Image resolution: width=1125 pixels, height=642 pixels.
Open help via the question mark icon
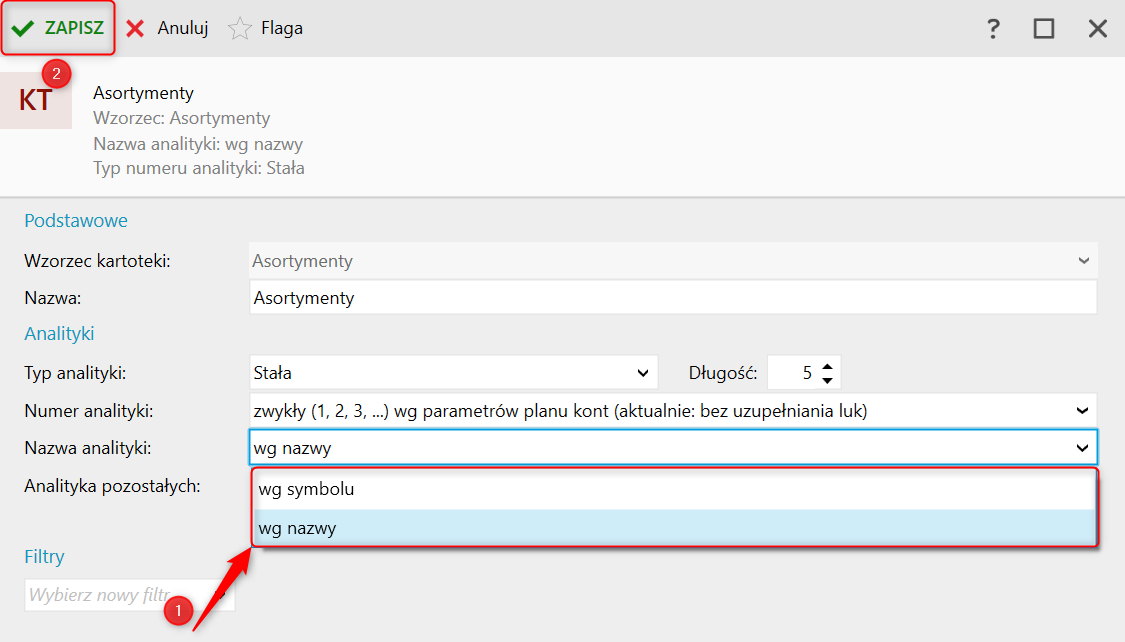993,28
